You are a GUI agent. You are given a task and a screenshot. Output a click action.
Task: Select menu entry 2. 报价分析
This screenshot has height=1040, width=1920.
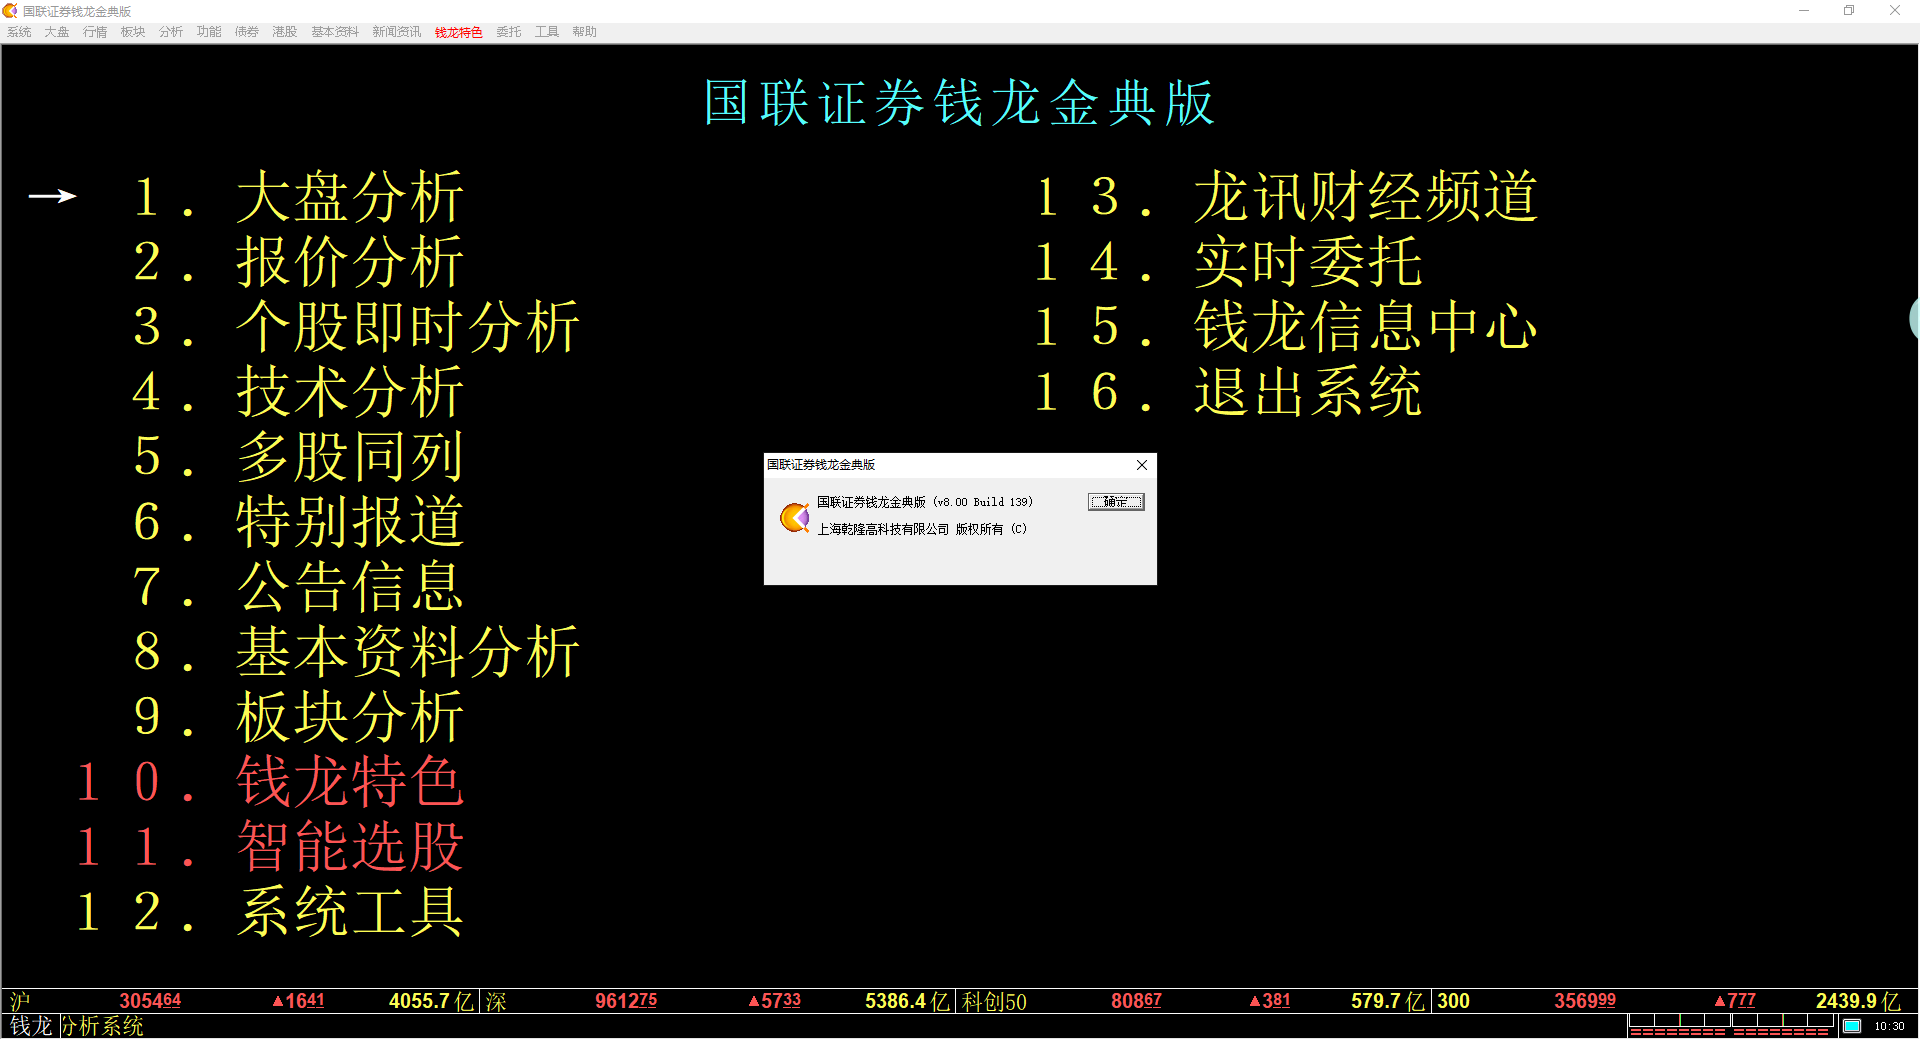click(x=298, y=261)
